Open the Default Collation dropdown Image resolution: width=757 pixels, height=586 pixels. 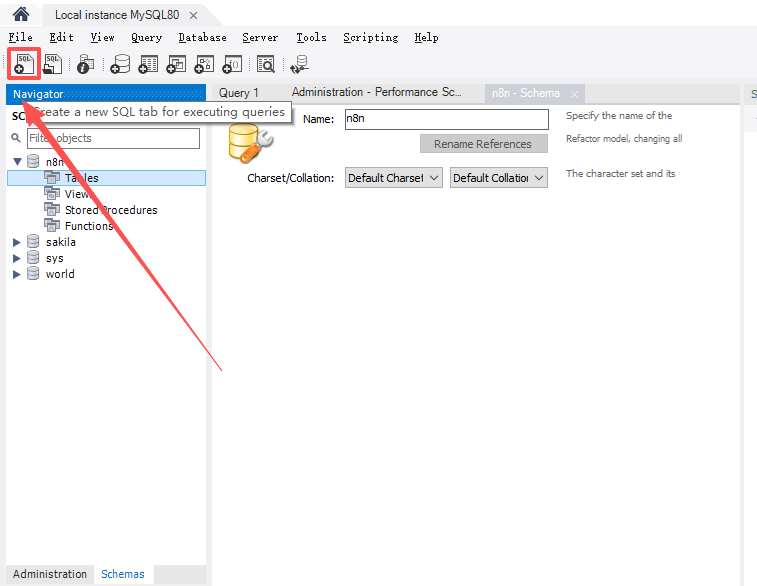coord(499,178)
